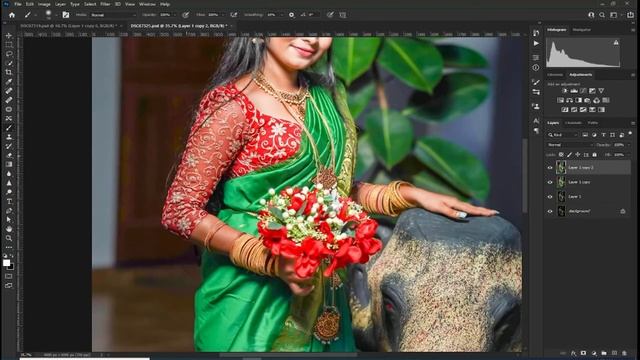
Task: Open the Actions panel play icon
Action: pos(536,43)
